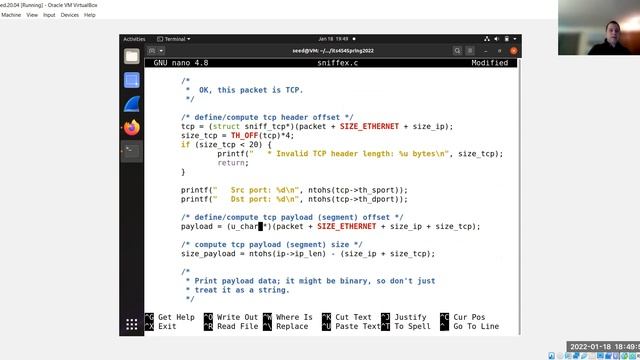Click the ^X Exit shortcut
The height and width of the screenshot is (360, 640).
pyautogui.click(x=161, y=326)
